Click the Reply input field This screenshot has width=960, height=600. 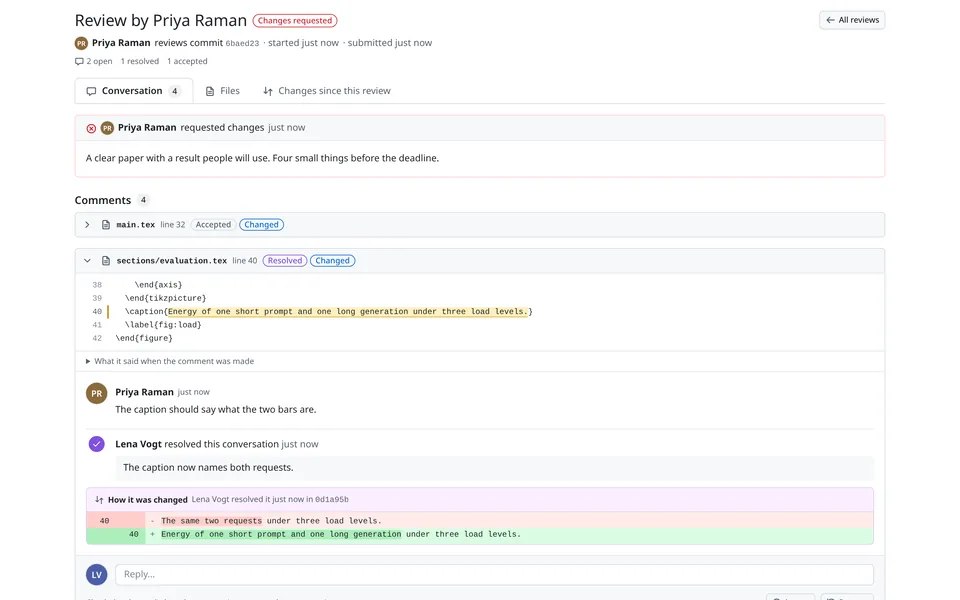[x=494, y=574]
